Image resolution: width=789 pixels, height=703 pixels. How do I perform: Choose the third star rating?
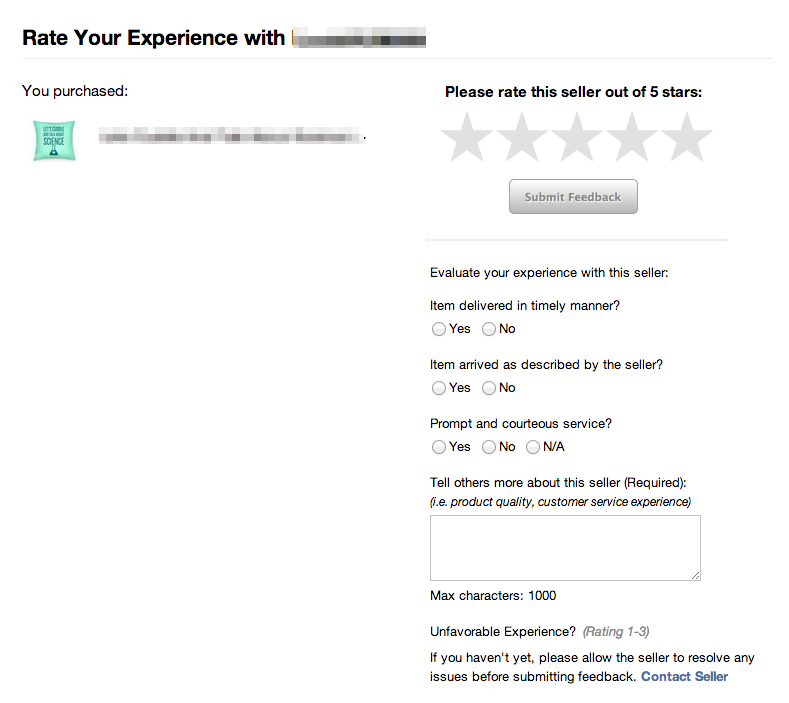click(x=577, y=137)
